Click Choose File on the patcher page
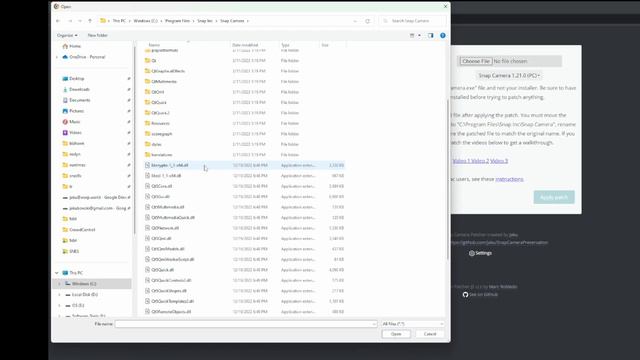 point(476,61)
